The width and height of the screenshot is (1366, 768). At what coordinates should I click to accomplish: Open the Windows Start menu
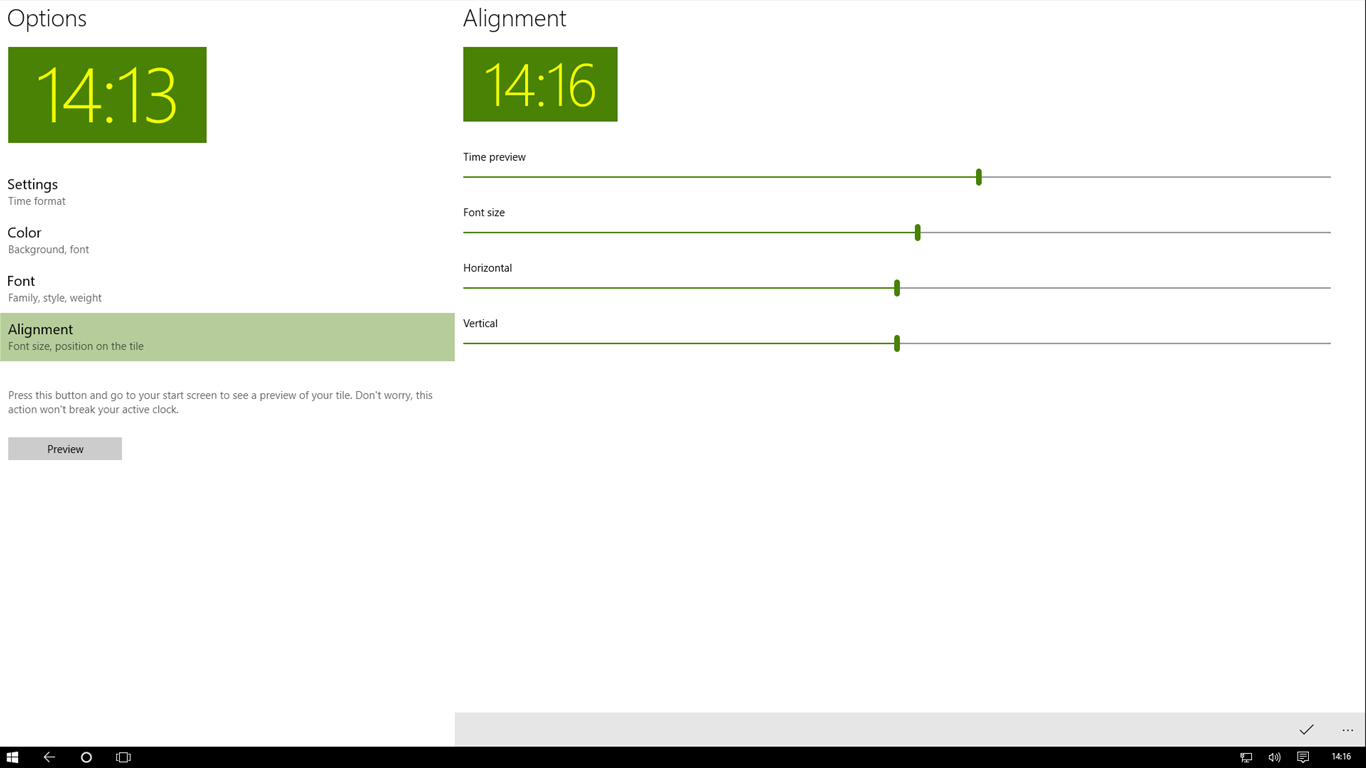pos(12,757)
